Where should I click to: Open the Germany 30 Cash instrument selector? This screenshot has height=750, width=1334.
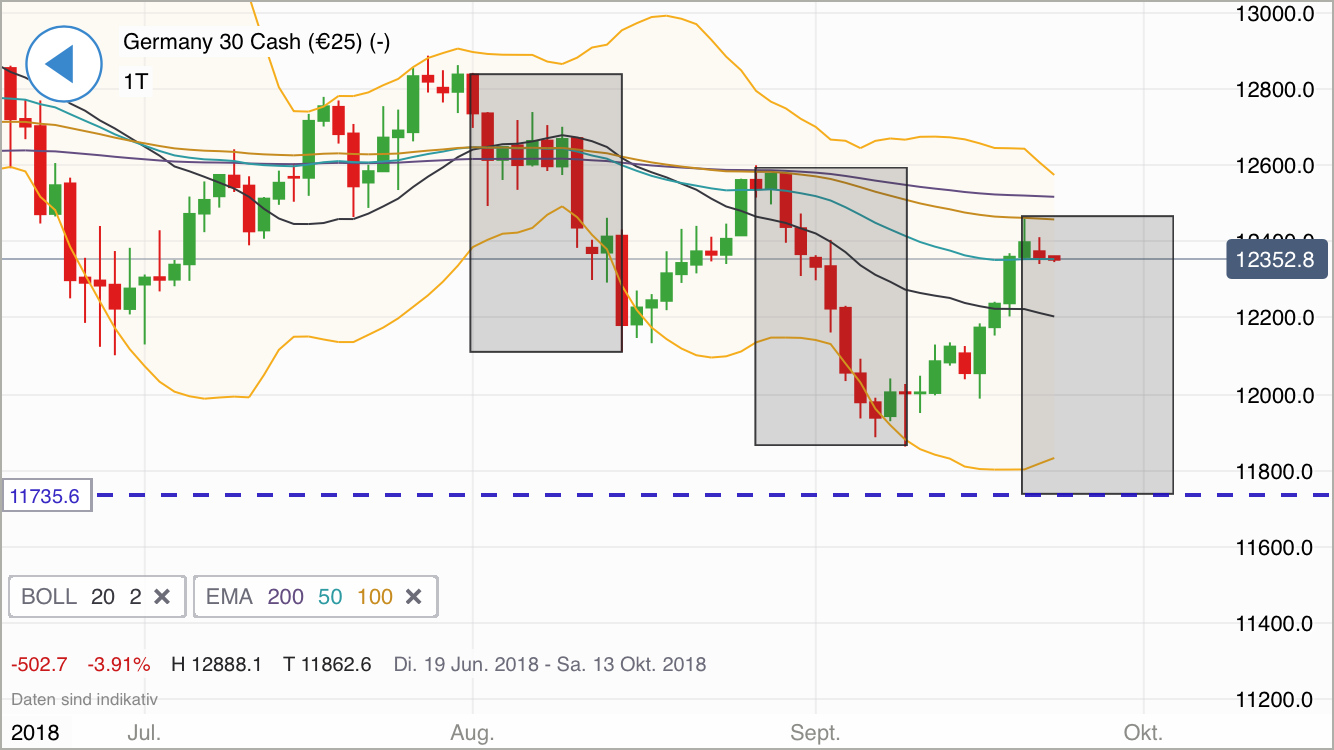point(256,42)
